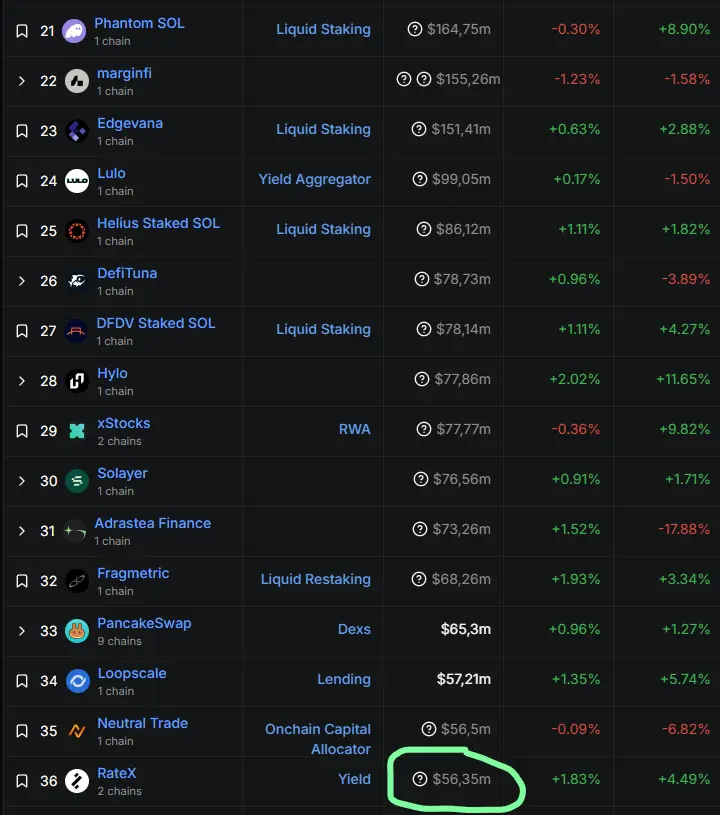The image size is (720, 815).
Task: Expand the DefiTuna row
Action: [21, 281]
